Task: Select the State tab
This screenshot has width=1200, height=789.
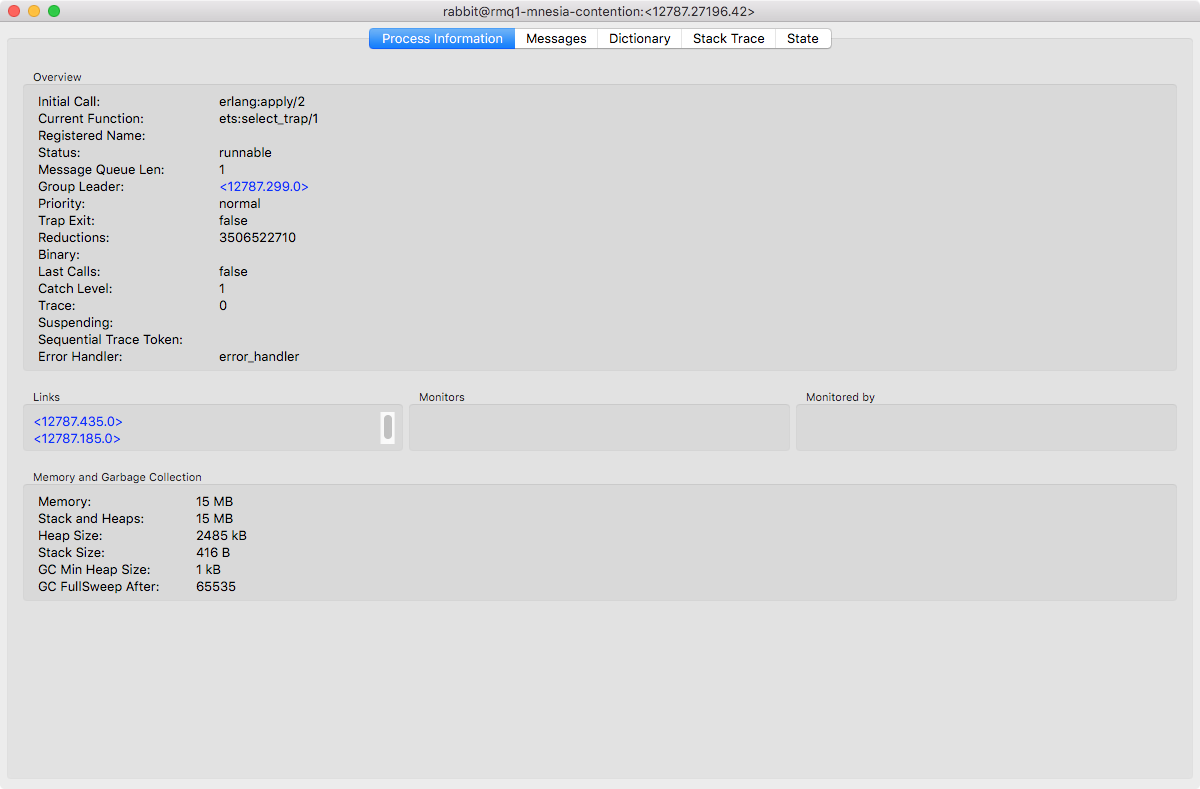Action: tap(802, 38)
